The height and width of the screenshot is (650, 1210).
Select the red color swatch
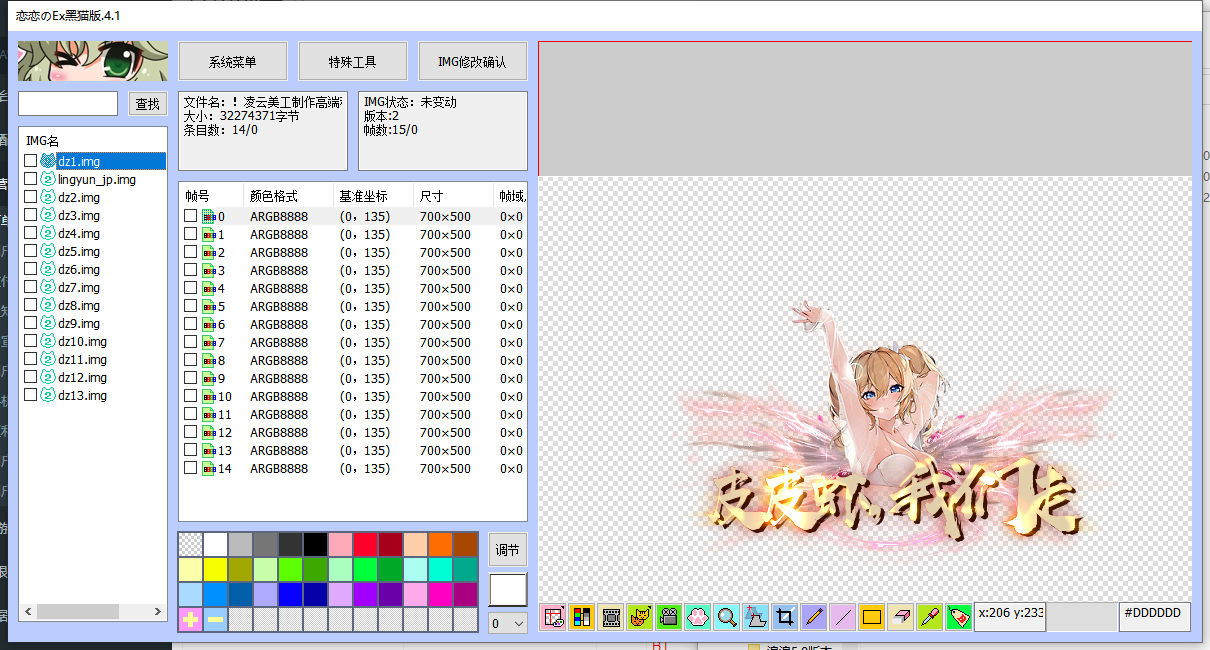point(365,543)
